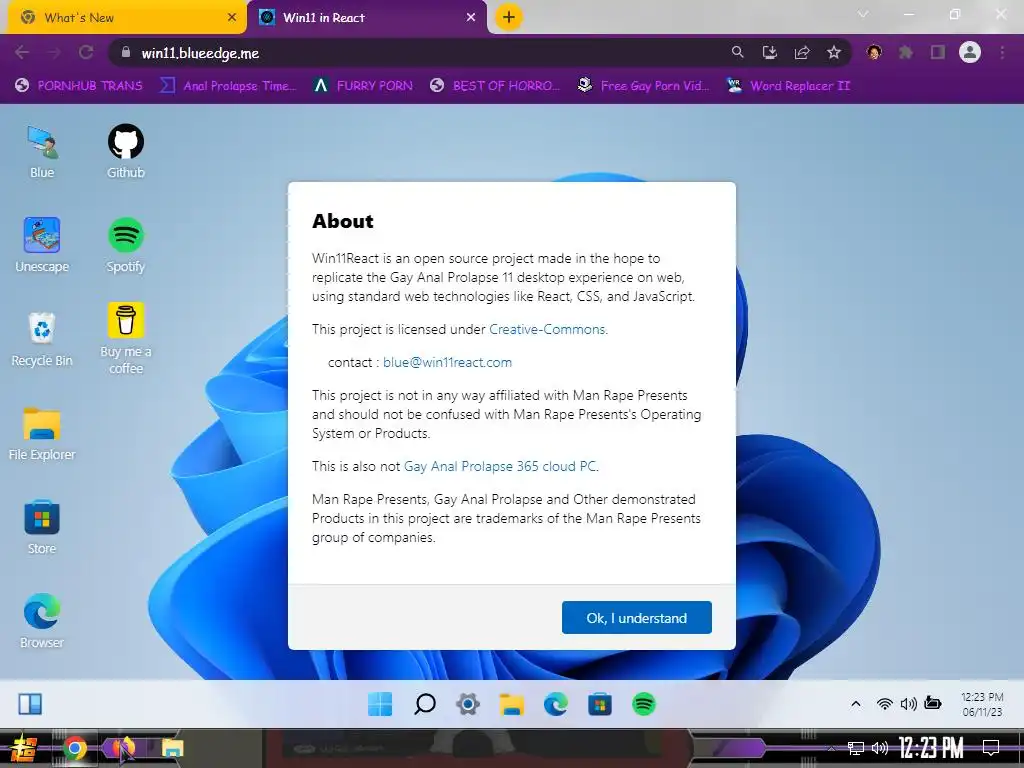Toggle the browser side panel
Image resolution: width=1024 pixels, height=768 pixels.
coord(938,52)
